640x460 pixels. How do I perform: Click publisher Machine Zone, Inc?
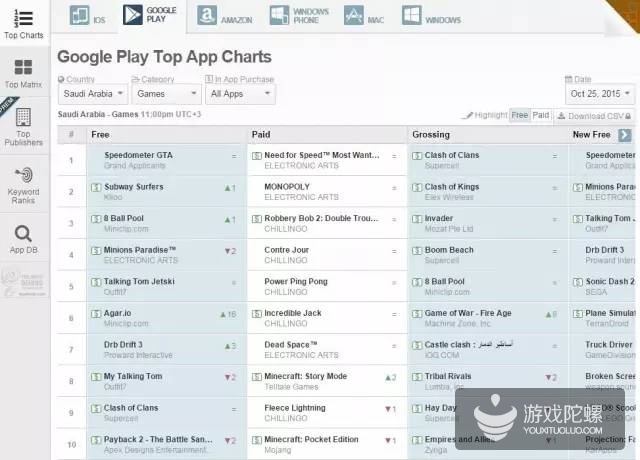pyautogui.click(x=458, y=324)
